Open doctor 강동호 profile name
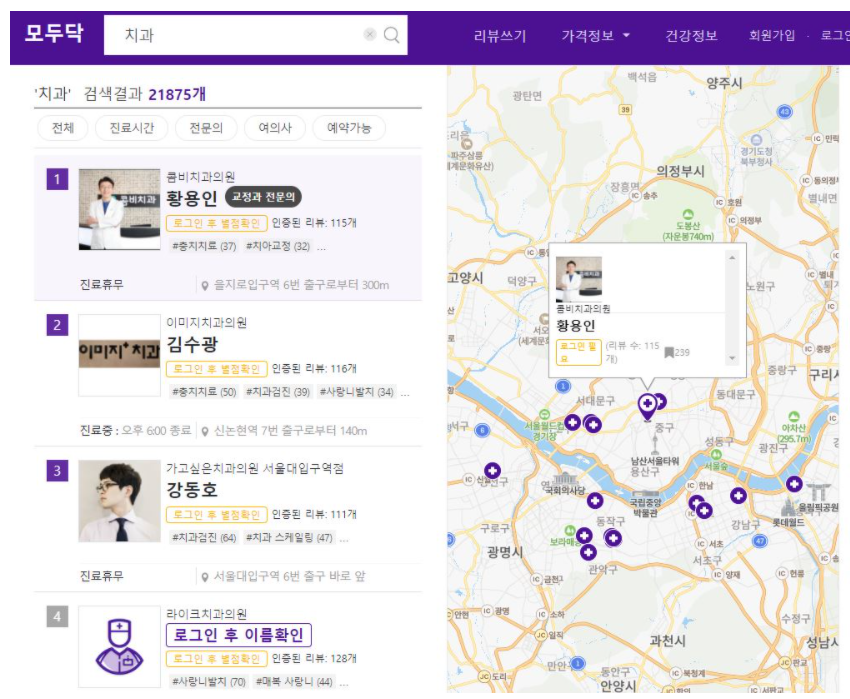 (192, 490)
